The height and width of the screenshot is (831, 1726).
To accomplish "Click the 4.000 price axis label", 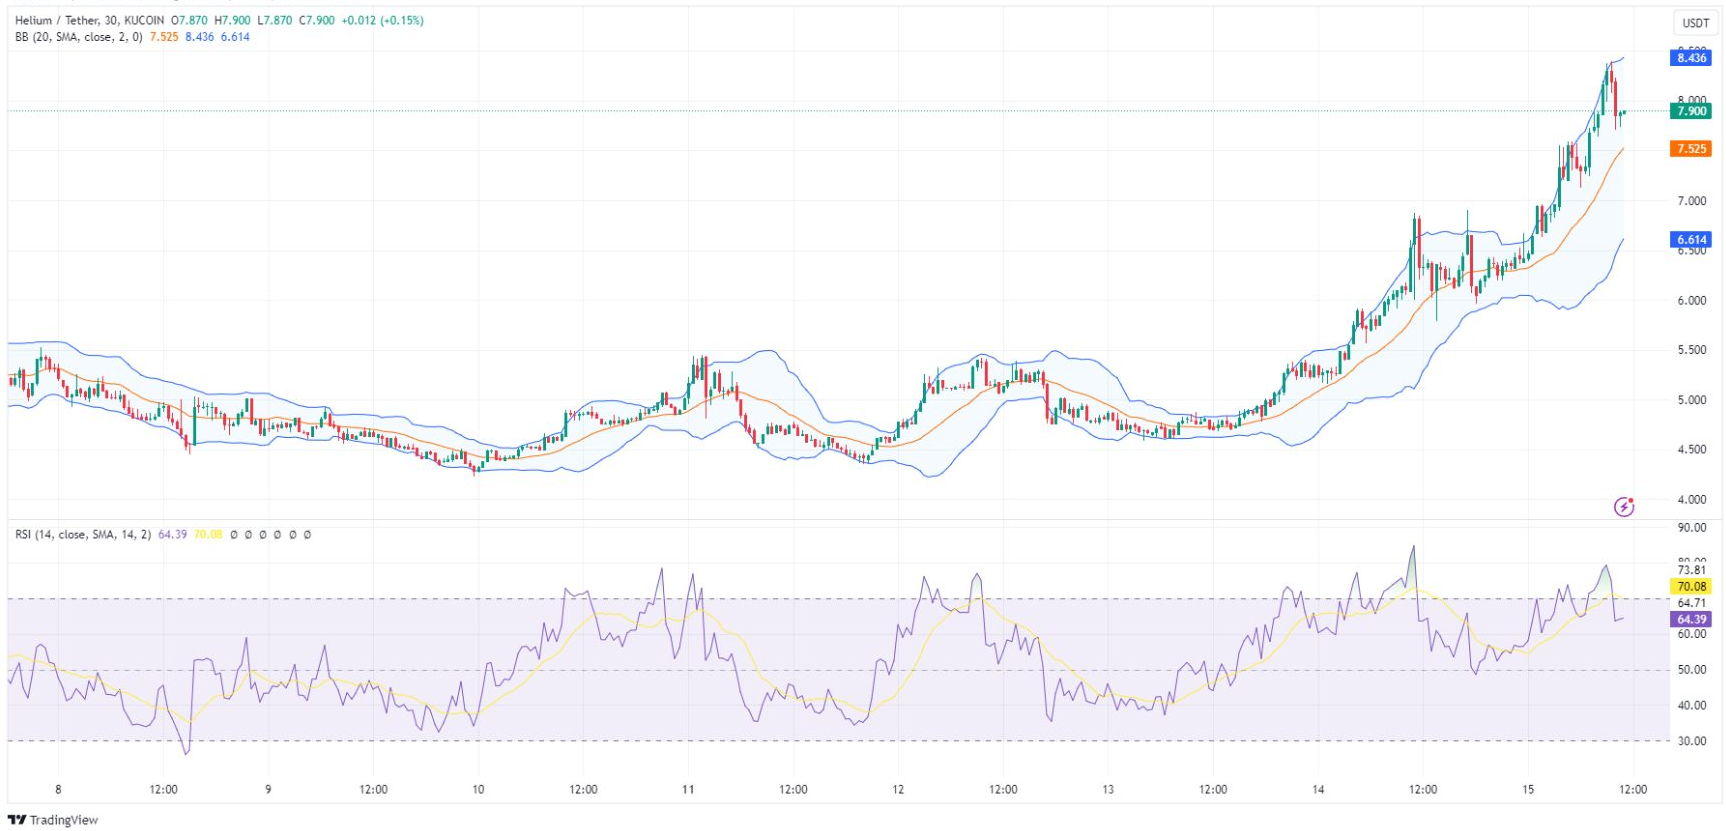I will pyautogui.click(x=1692, y=500).
